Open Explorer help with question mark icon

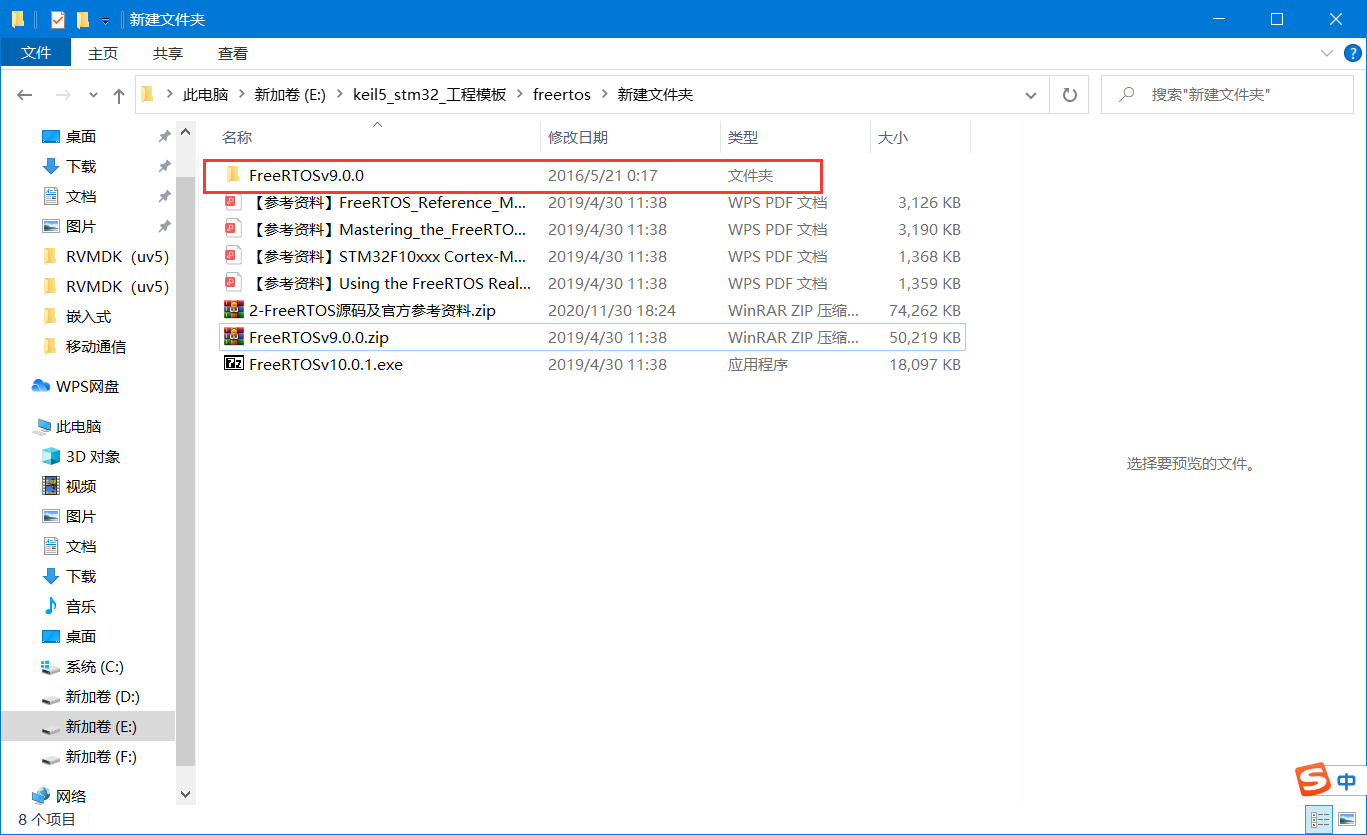click(1351, 53)
